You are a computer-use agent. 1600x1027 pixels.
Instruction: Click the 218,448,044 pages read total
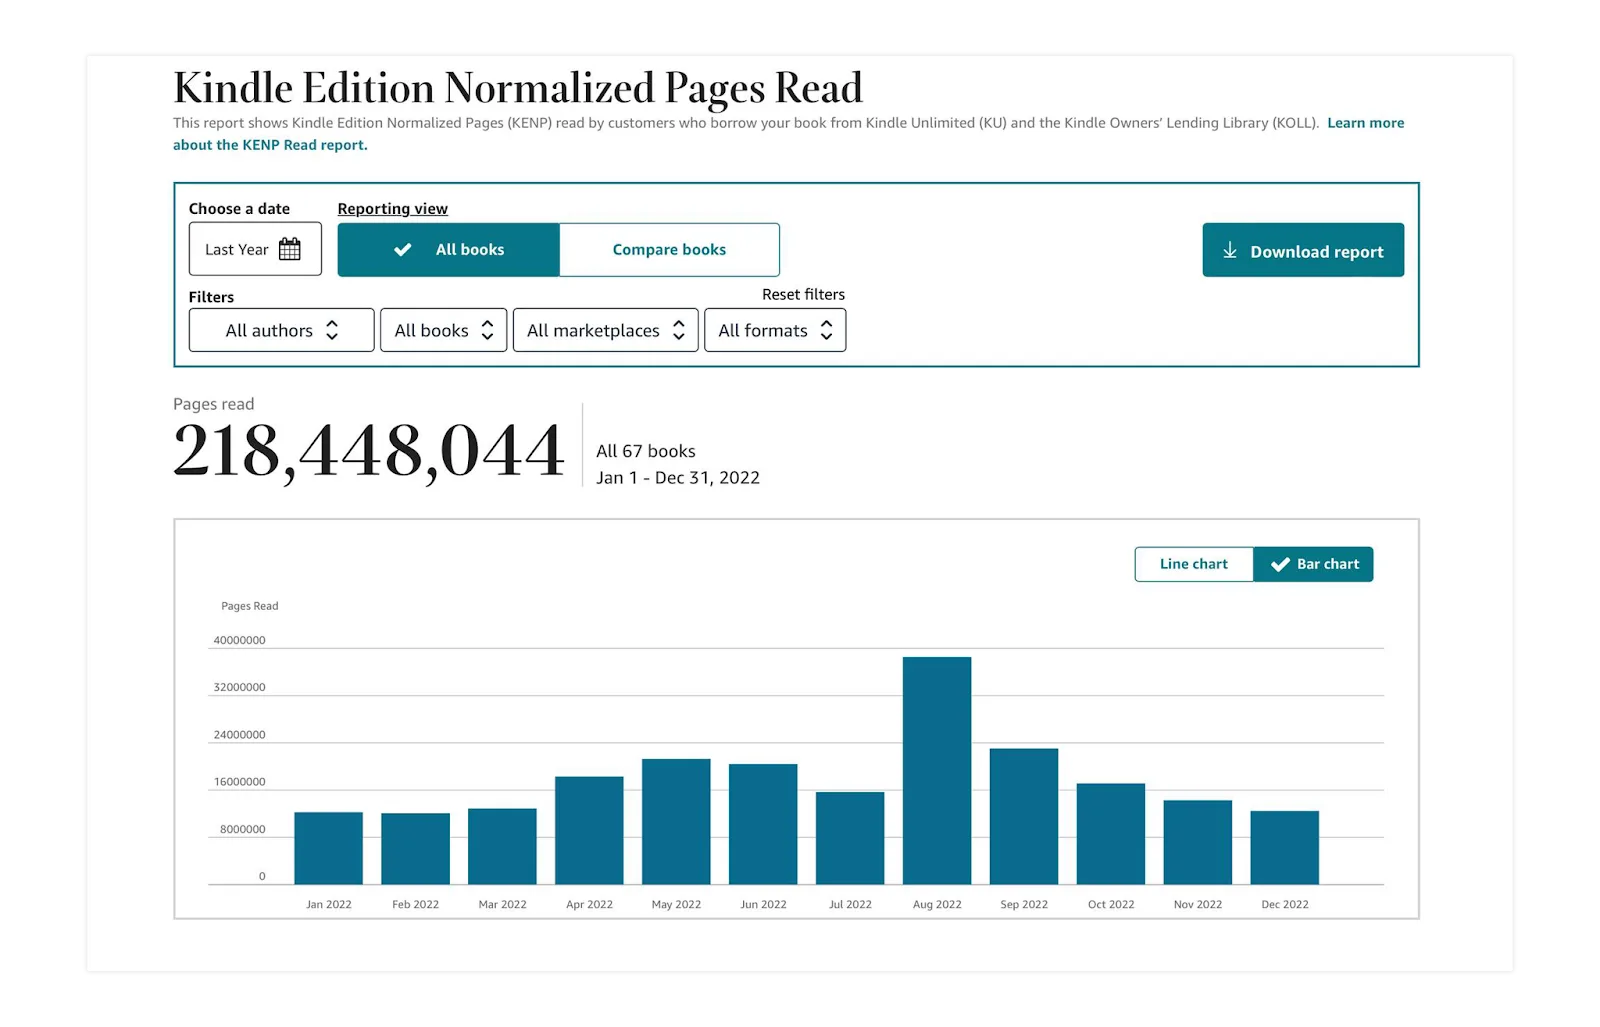click(369, 451)
